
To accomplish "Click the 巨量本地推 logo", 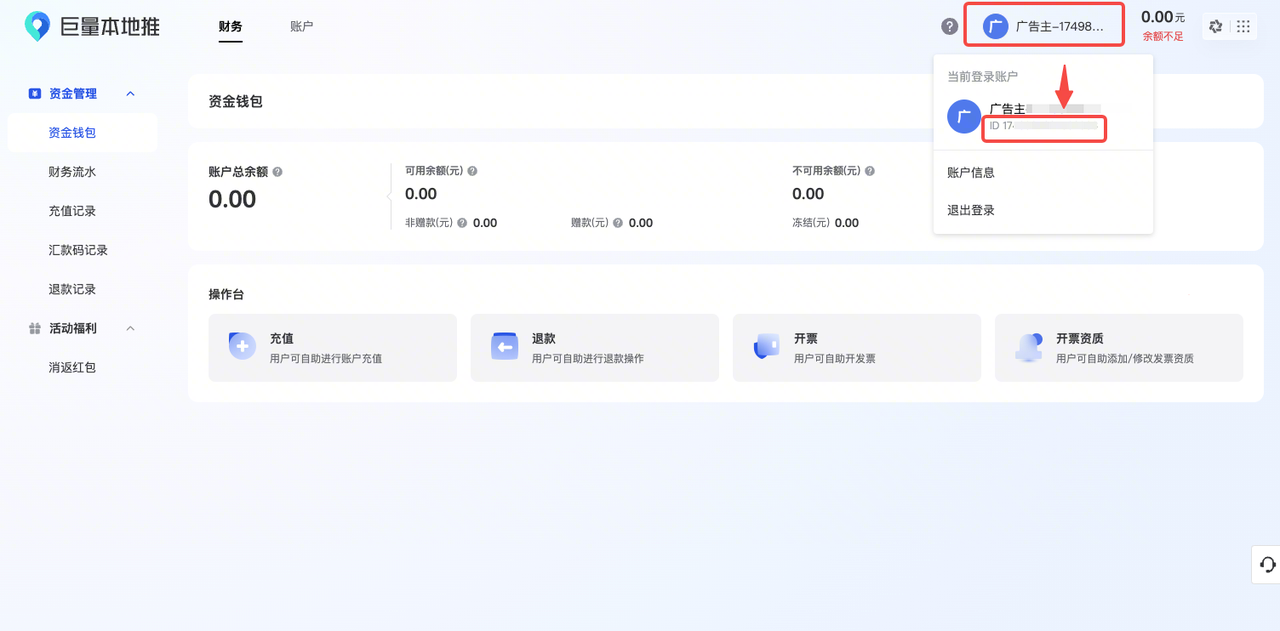I will 92,27.
